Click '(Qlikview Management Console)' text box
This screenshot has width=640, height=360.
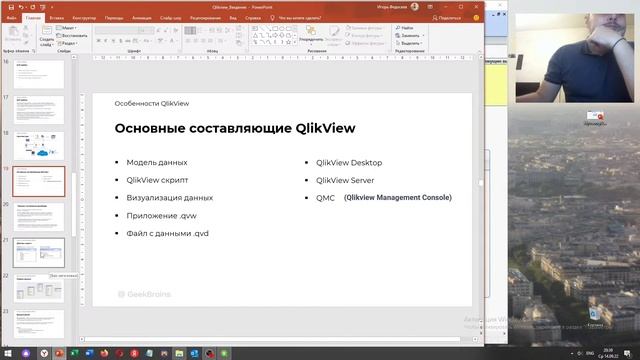pyautogui.click(x=398, y=198)
